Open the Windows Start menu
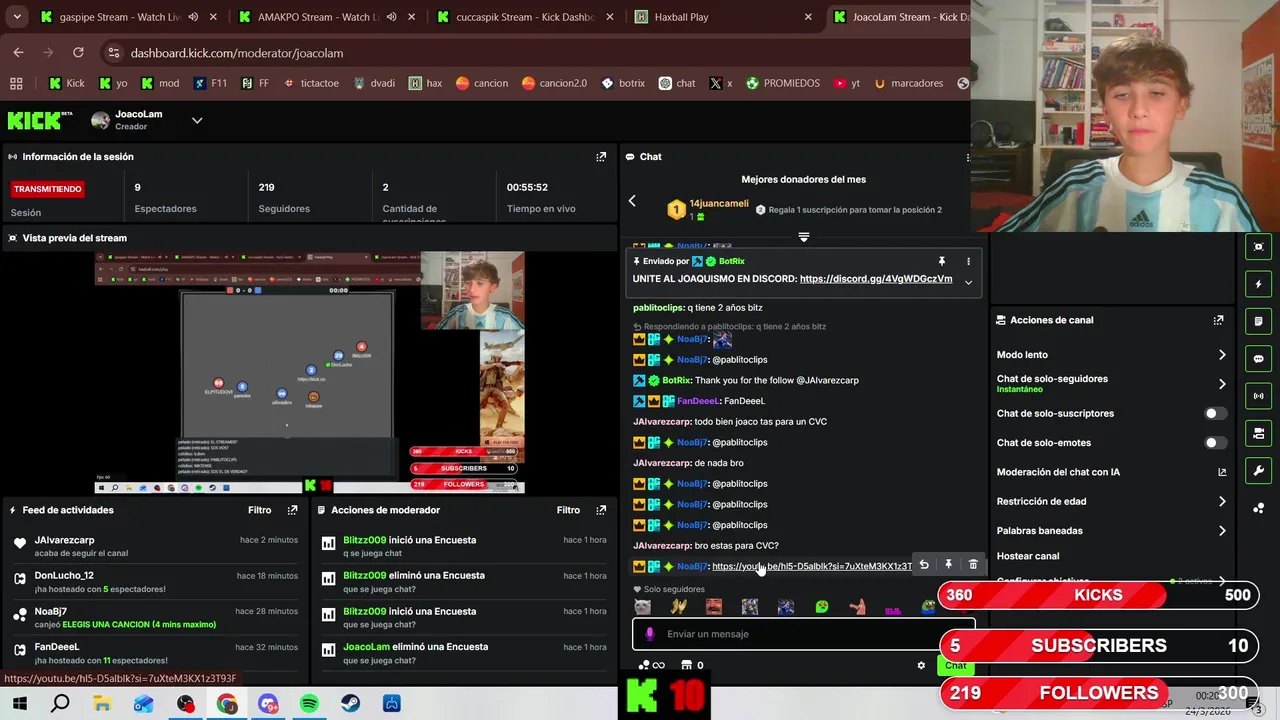The image size is (1280, 720). [18, 704]
